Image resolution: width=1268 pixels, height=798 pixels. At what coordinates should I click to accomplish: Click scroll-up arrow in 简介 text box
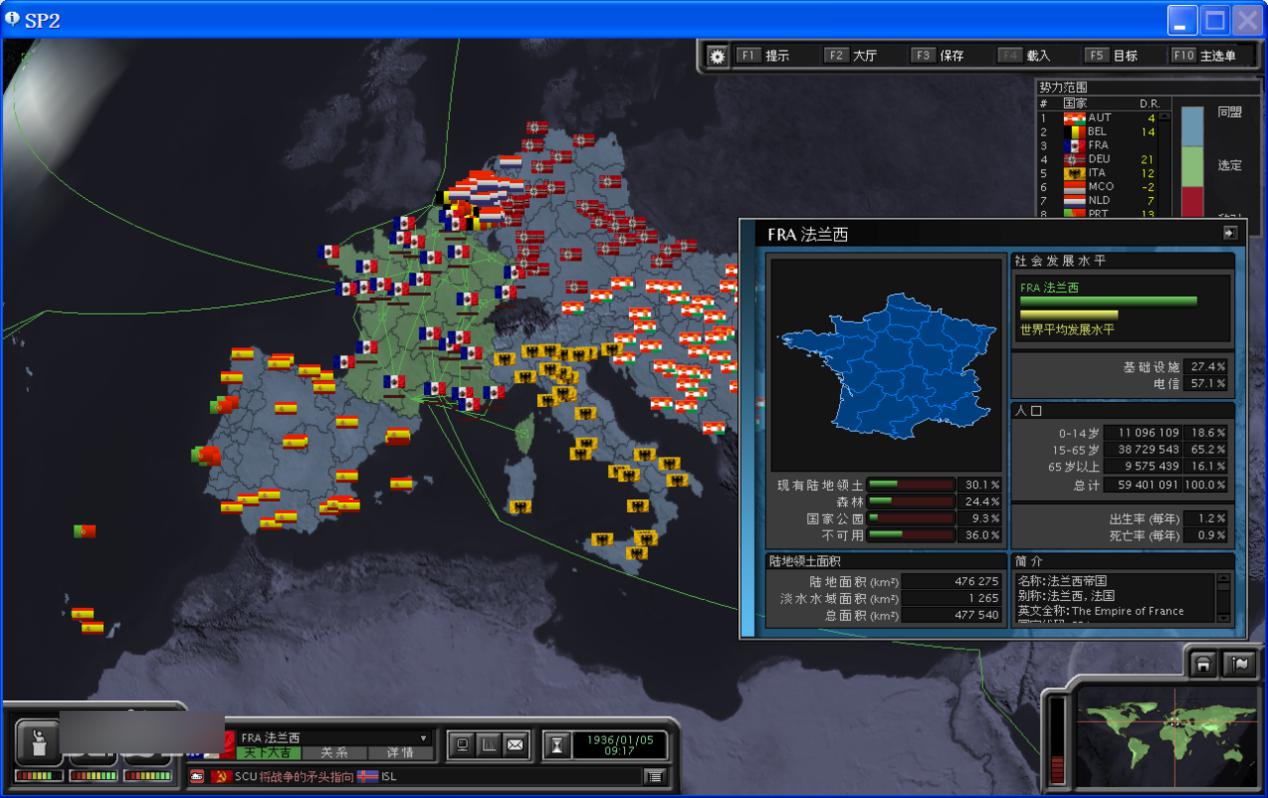(1223, 579)
